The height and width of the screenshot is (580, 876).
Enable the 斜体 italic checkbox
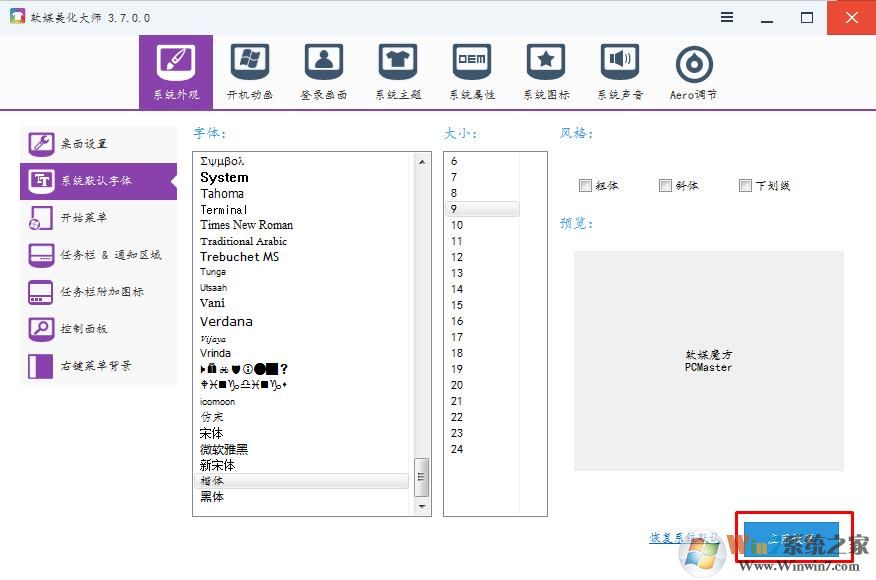(665, 186)
